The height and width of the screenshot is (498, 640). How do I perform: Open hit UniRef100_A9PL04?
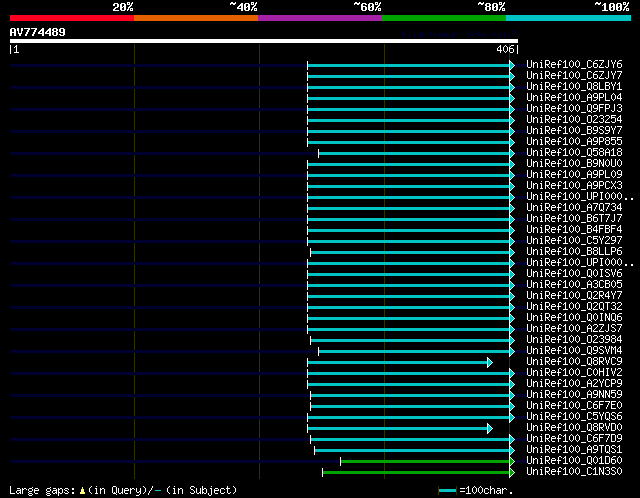pyautogui.click(x=574, y=97)
